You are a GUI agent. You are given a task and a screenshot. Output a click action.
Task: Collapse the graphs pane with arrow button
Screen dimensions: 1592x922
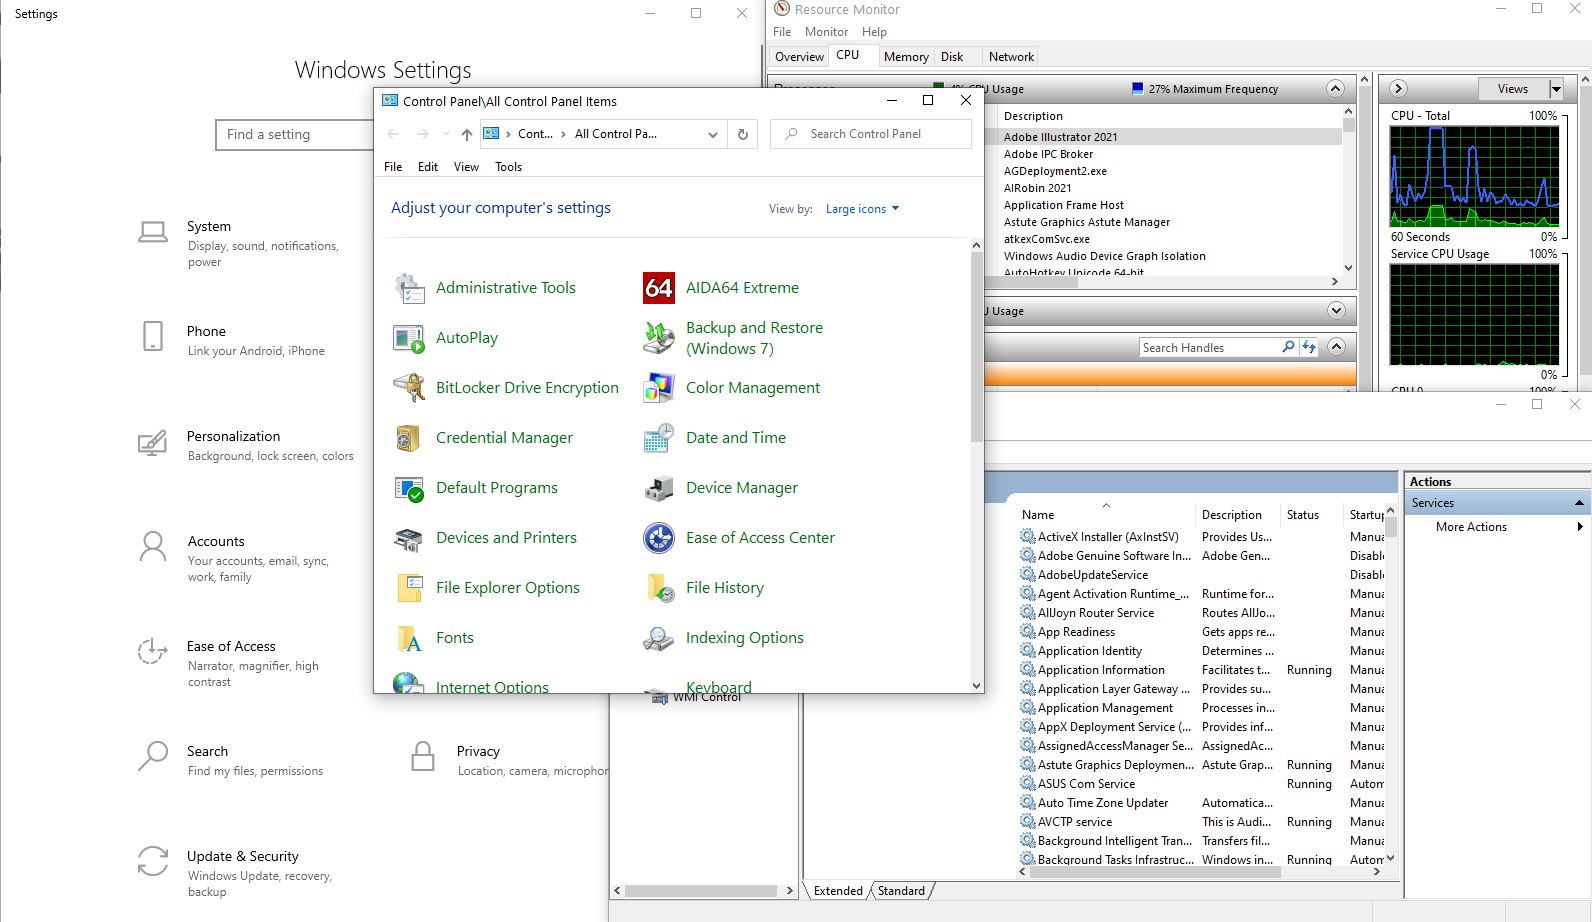coord(1399,89)
